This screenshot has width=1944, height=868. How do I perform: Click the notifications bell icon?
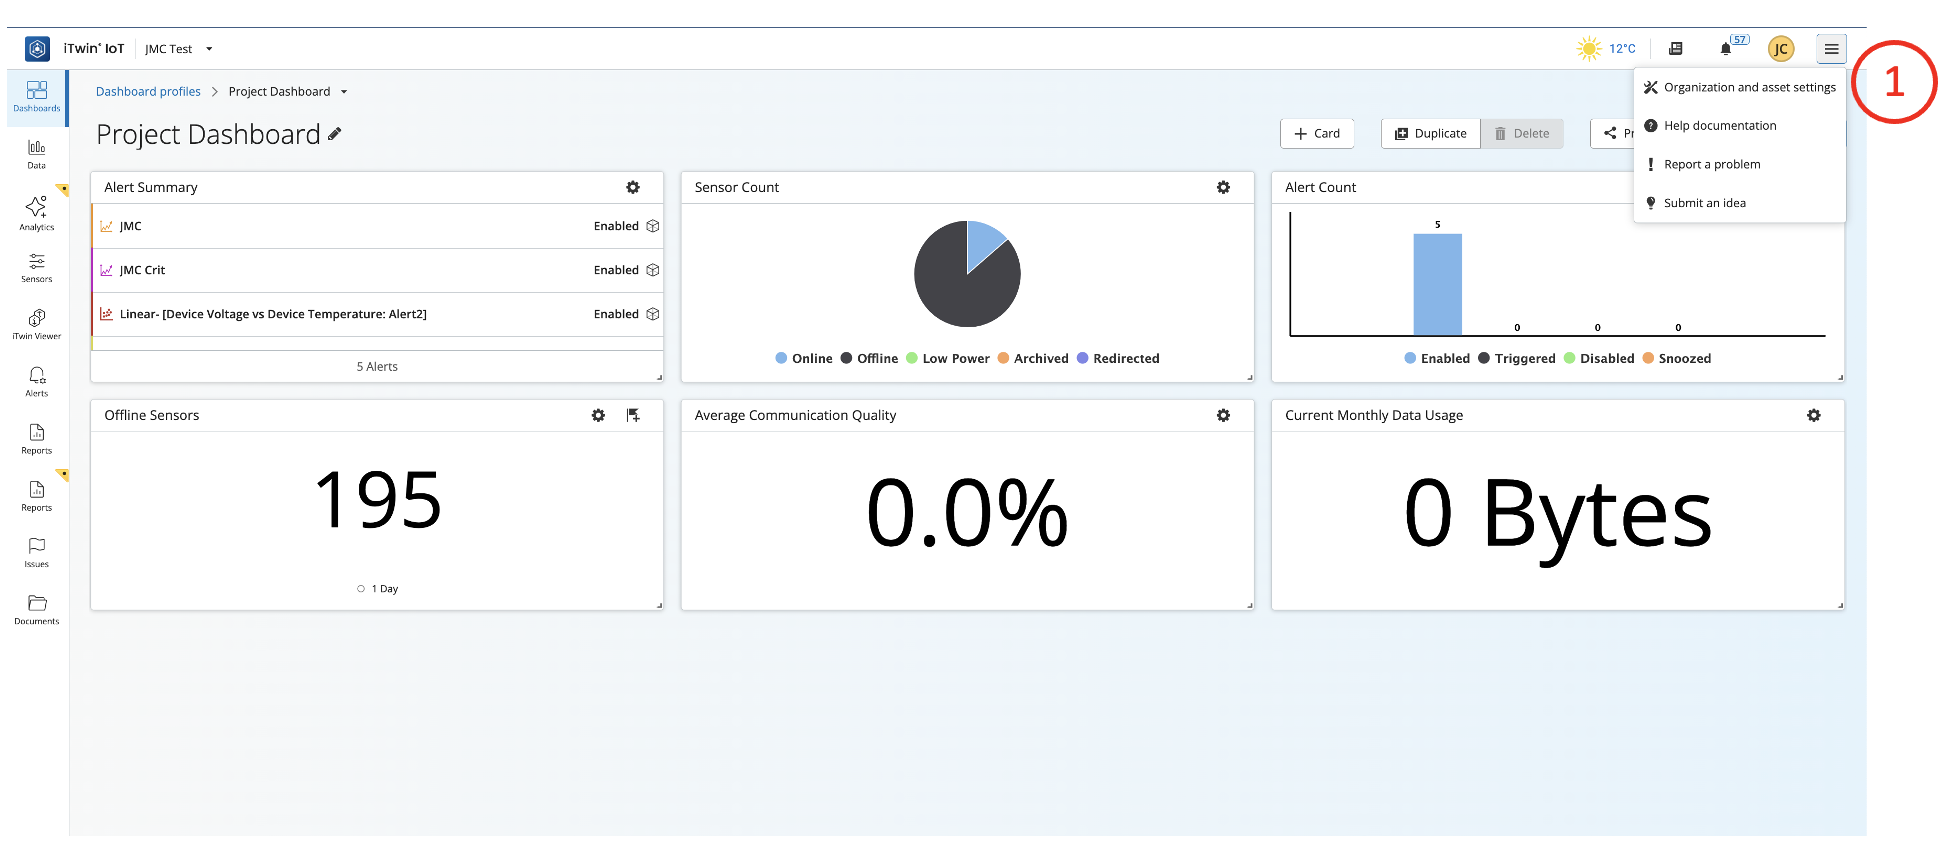[x=1725, y=48]
